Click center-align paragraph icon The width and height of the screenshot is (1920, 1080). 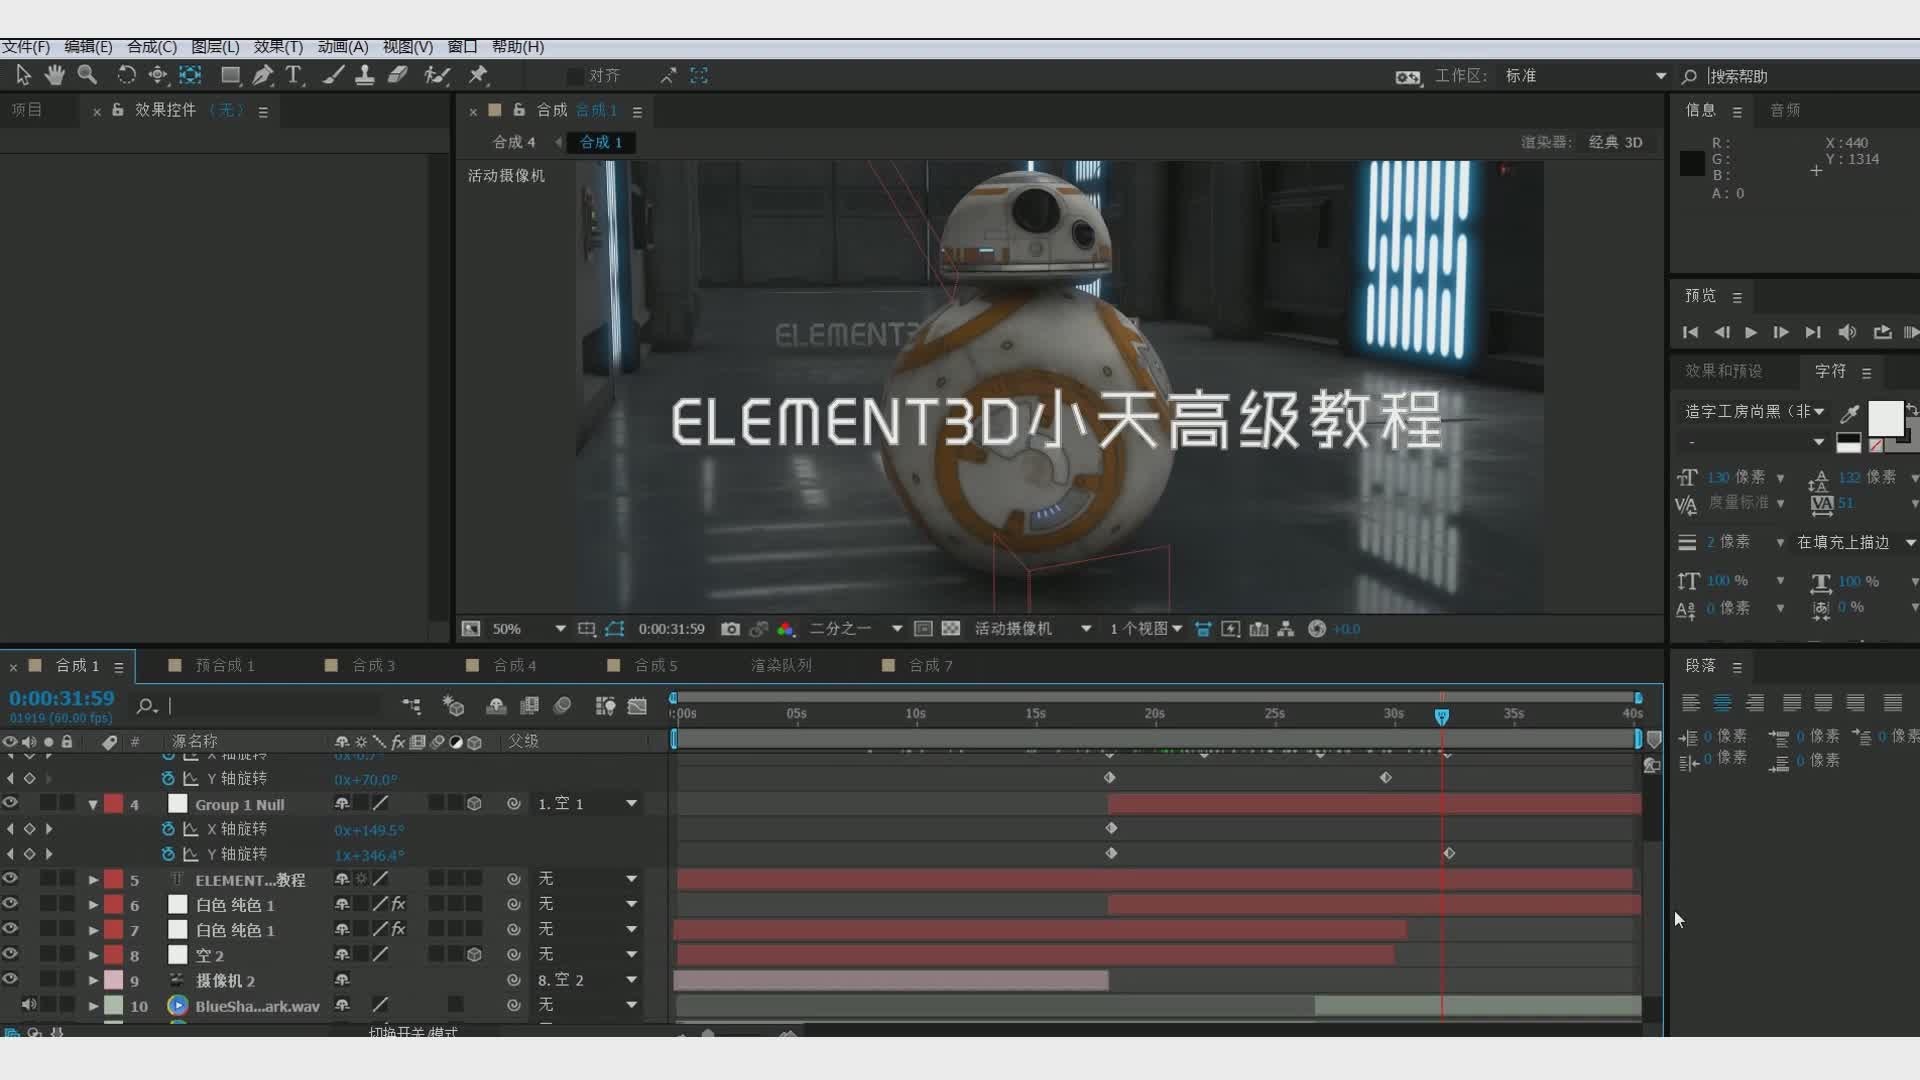(x=1722, y=703)
